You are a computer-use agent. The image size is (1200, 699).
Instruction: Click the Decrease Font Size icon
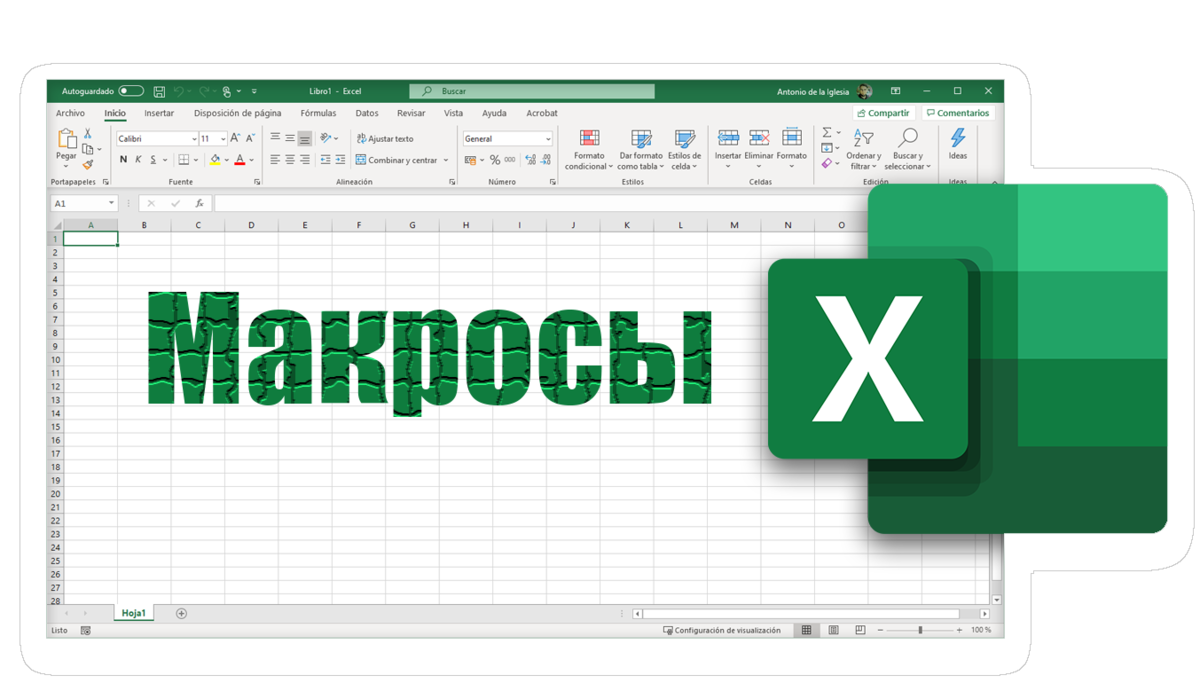pos(250,139)
